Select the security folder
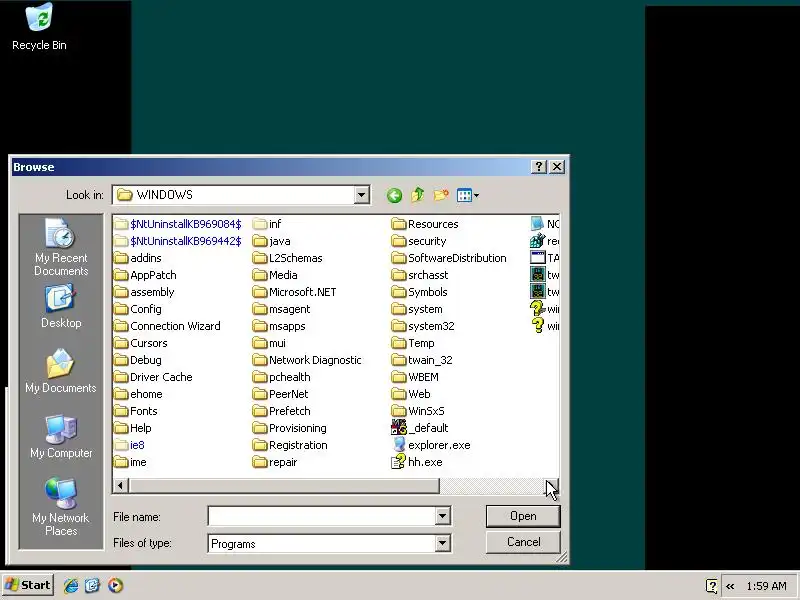The height and width of the screenshot is (600, 800). pyautogui.click(x=419, y=241)
